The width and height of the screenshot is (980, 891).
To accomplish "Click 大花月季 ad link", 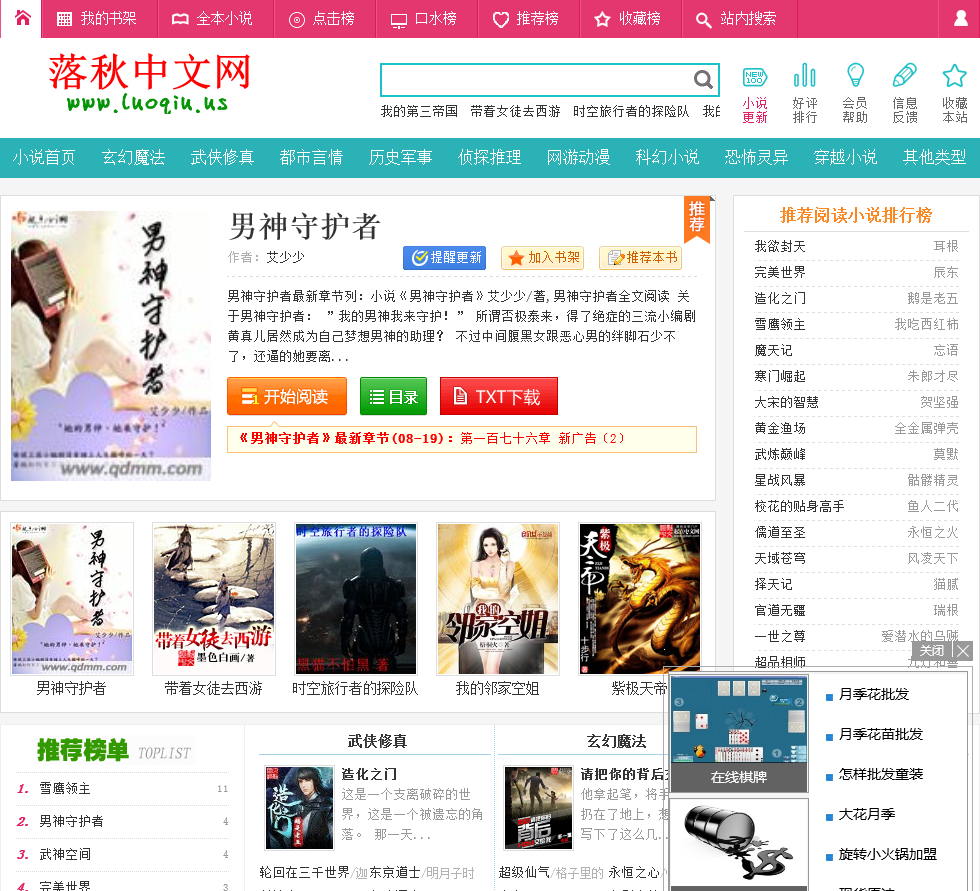I will tap(867, 814).
